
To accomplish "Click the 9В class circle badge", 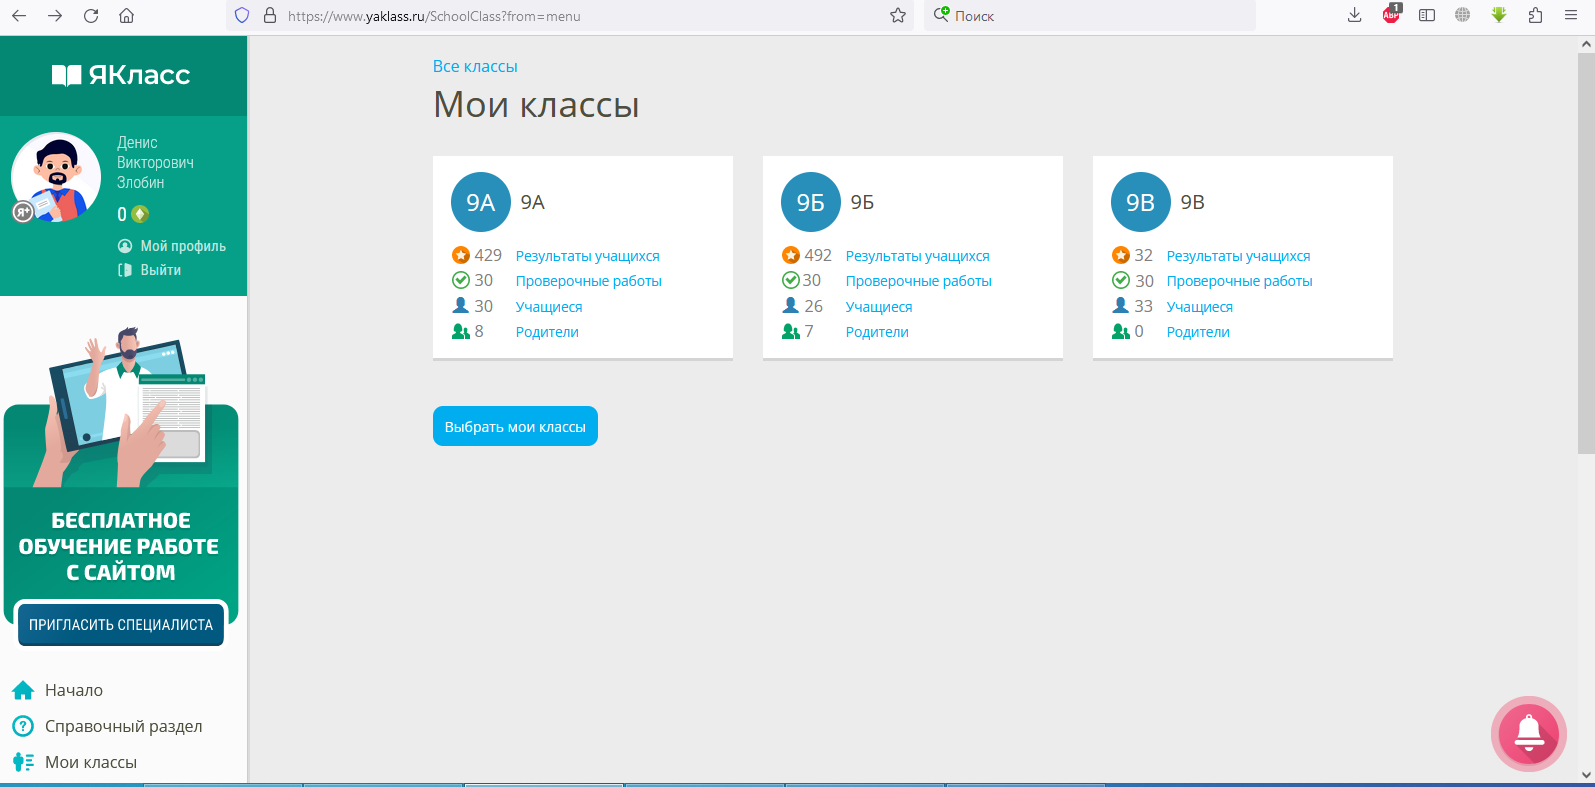I will [x=1141, y=202].
